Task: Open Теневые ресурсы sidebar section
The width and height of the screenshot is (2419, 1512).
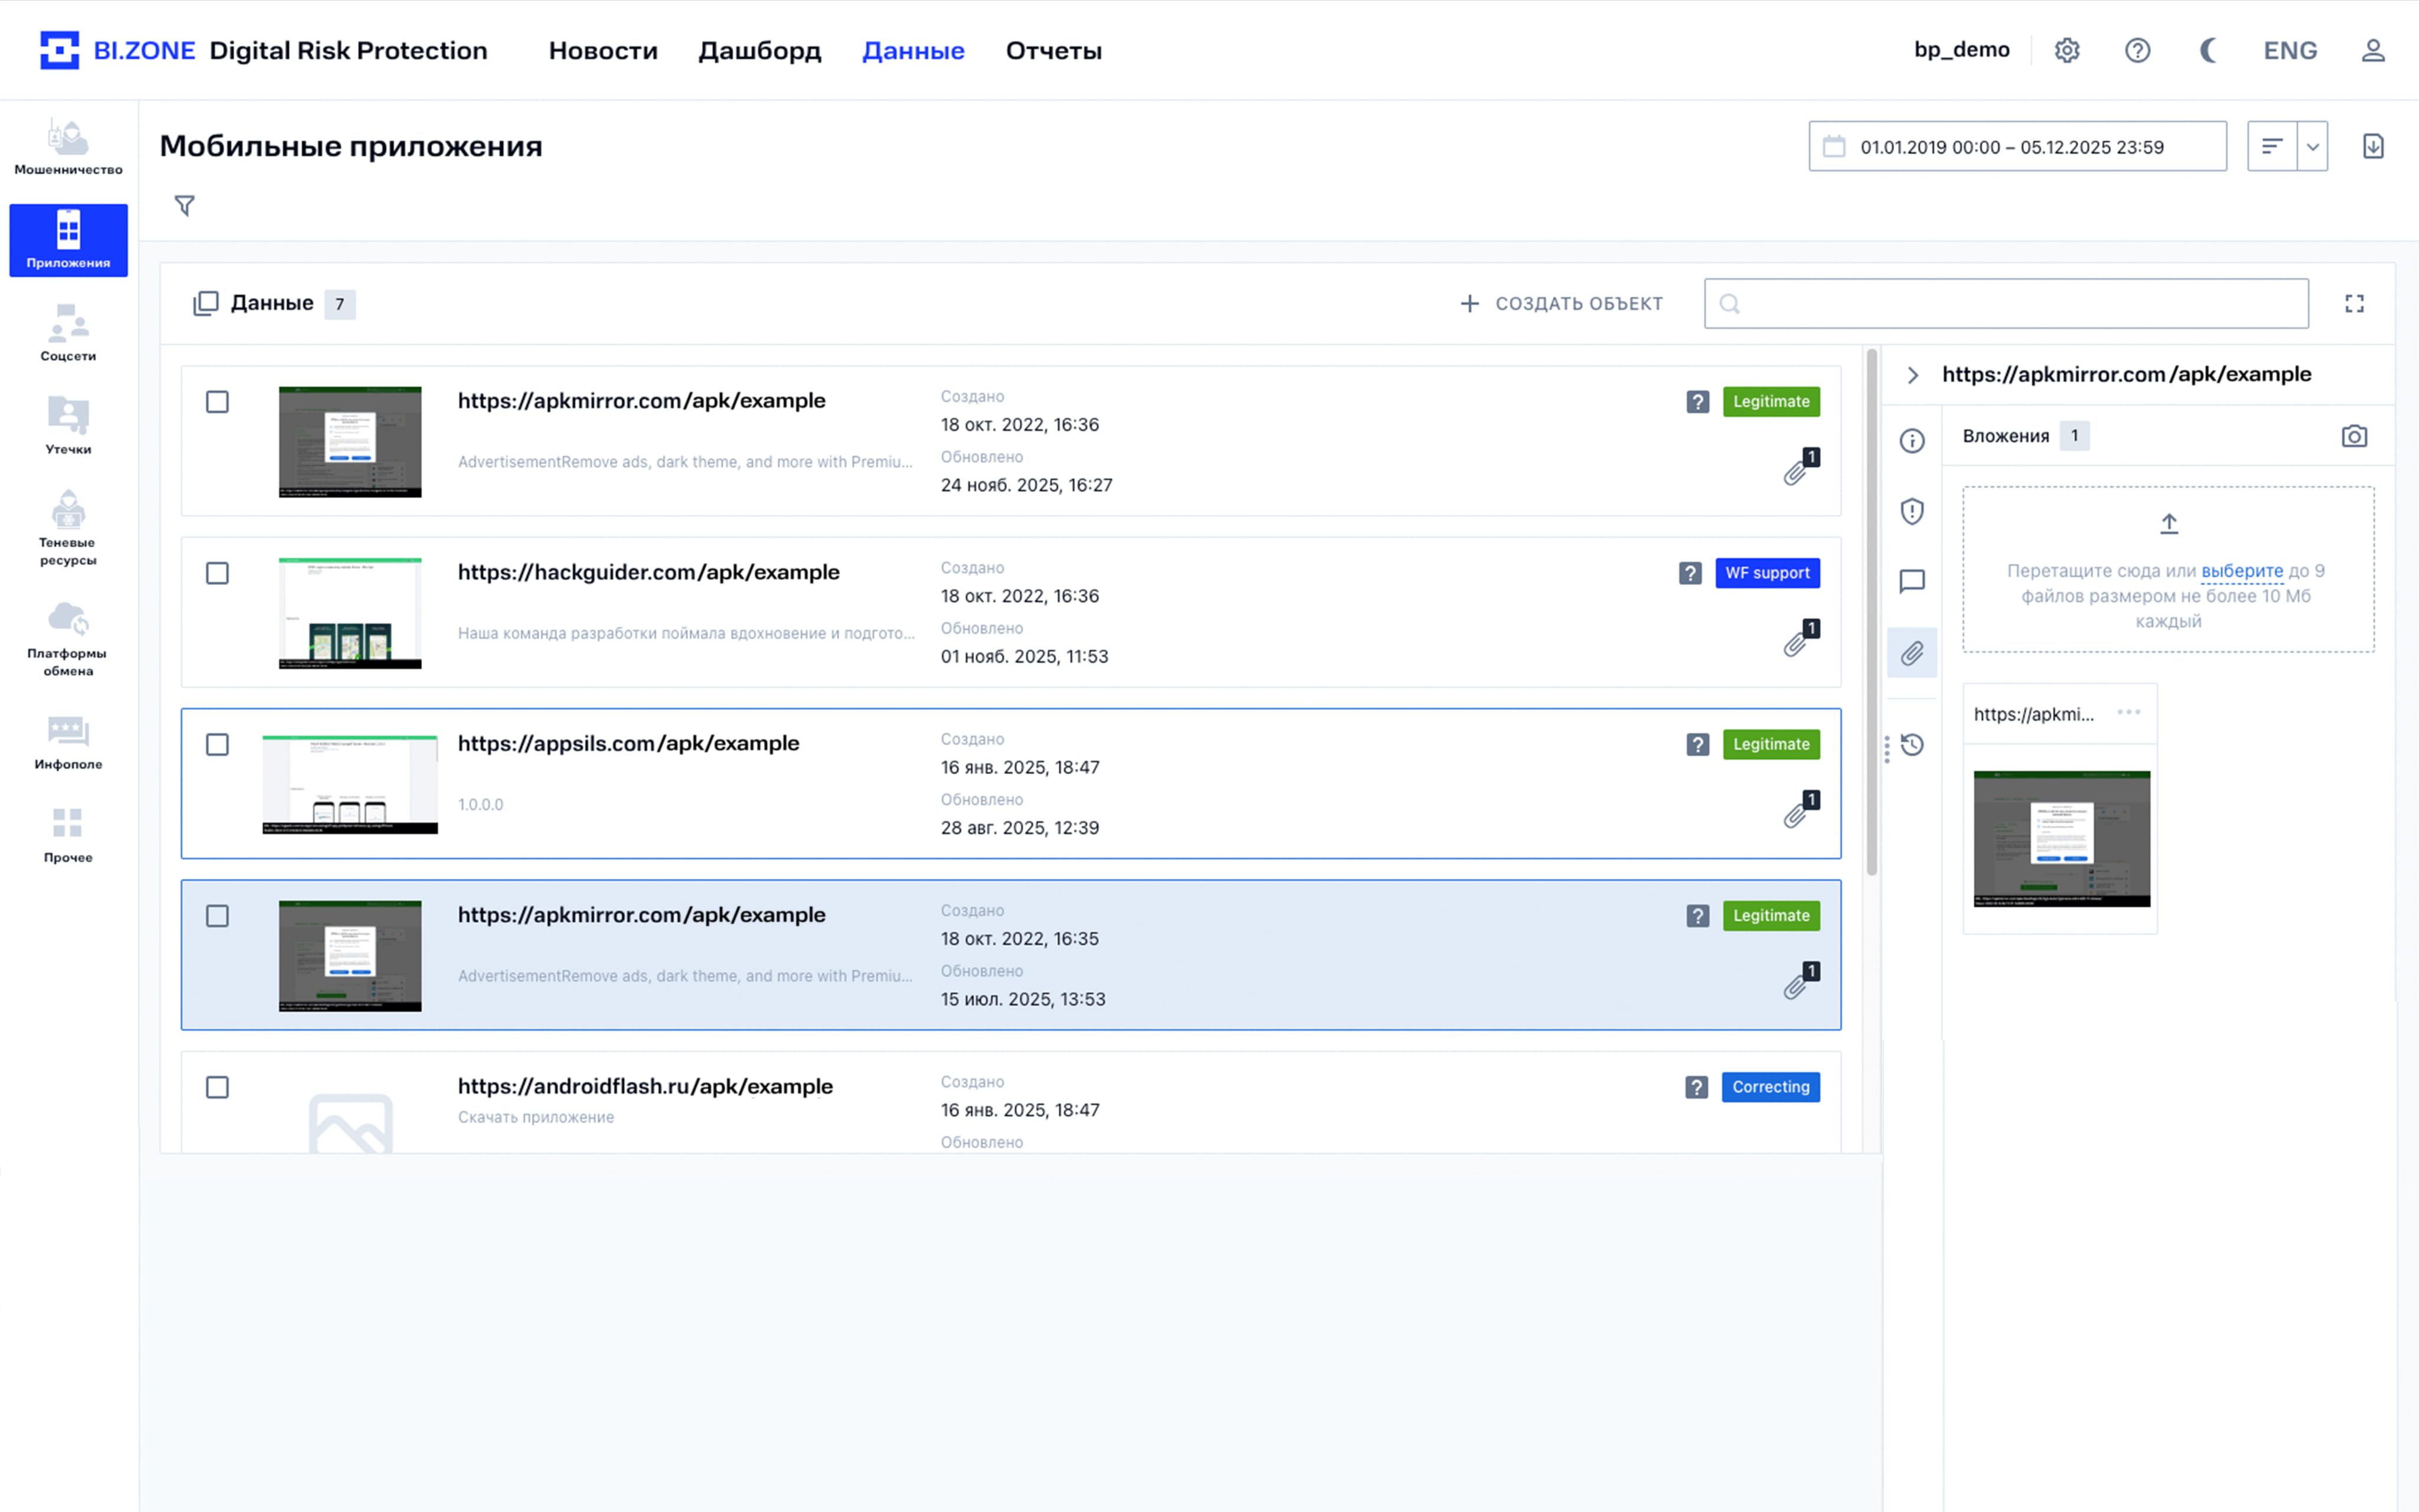Action: pos(68,529)
